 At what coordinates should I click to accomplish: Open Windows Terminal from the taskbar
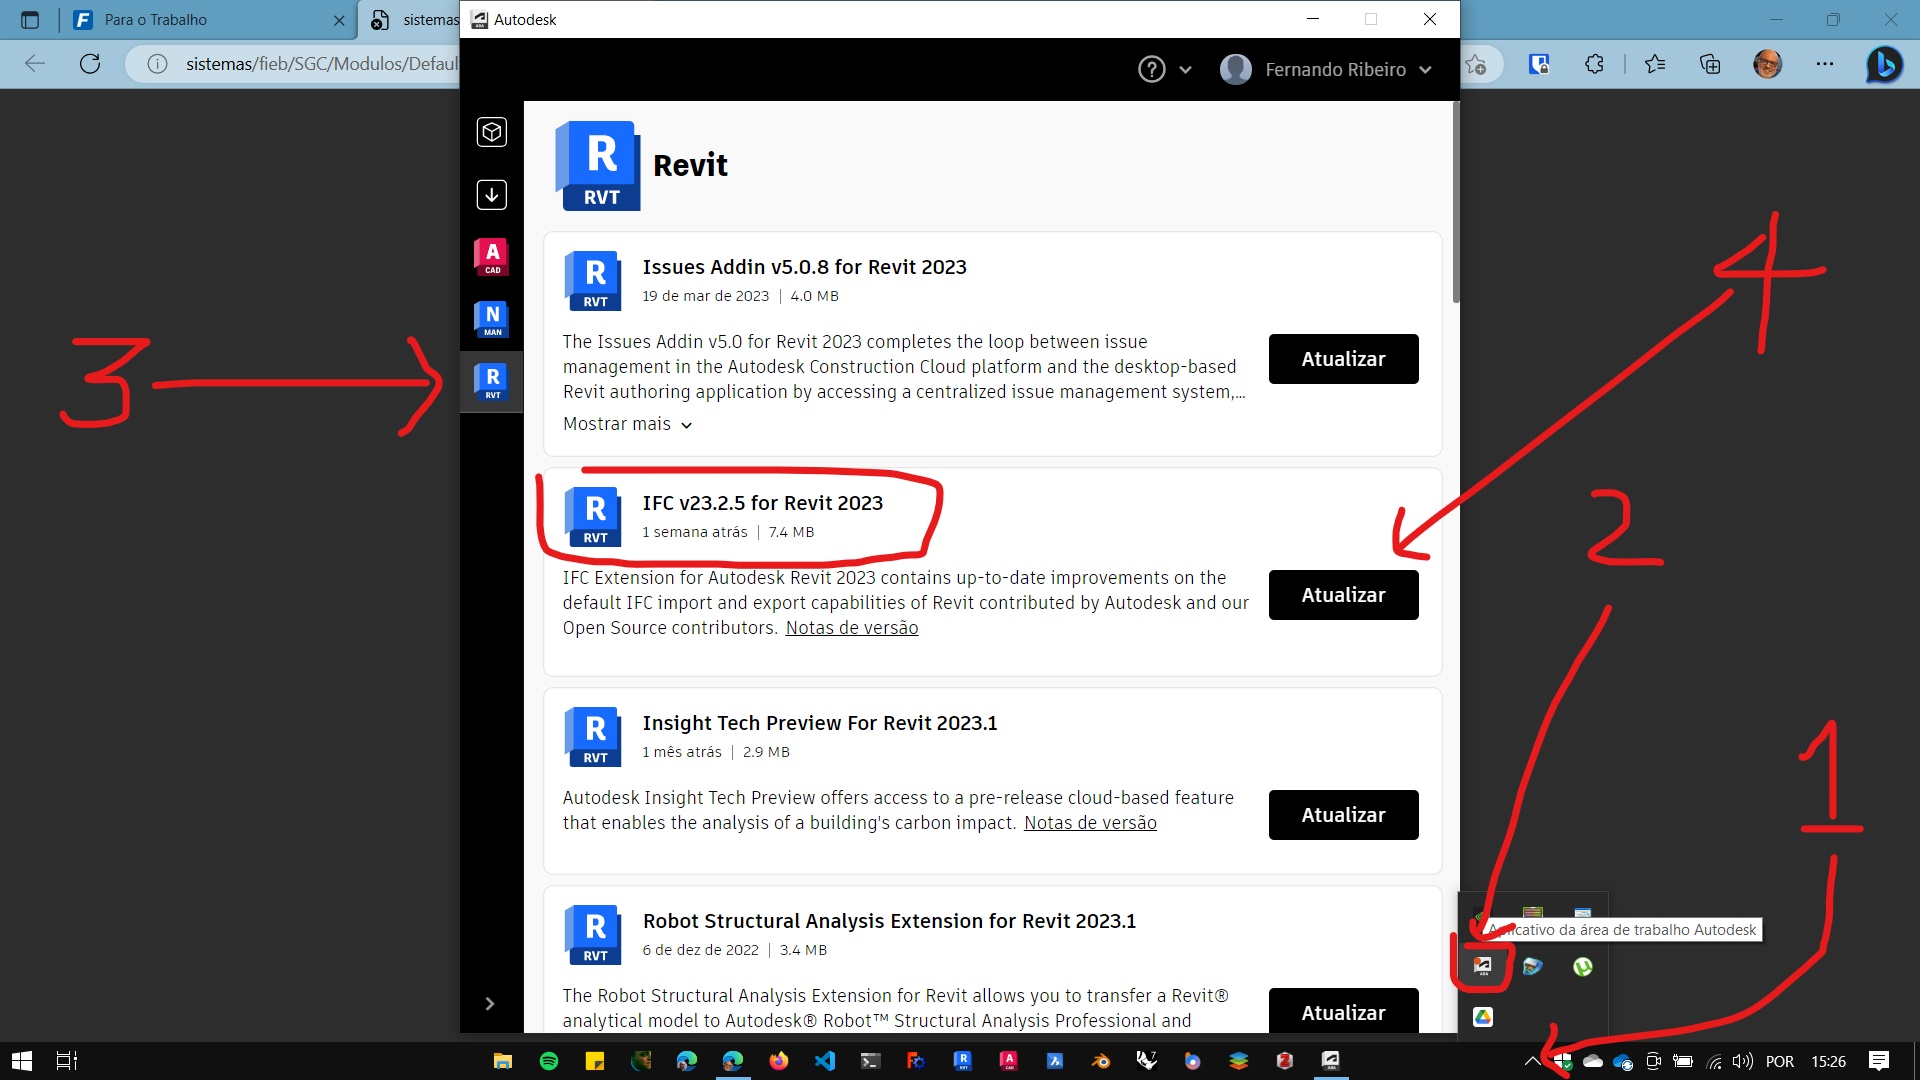coord(871,1061)
